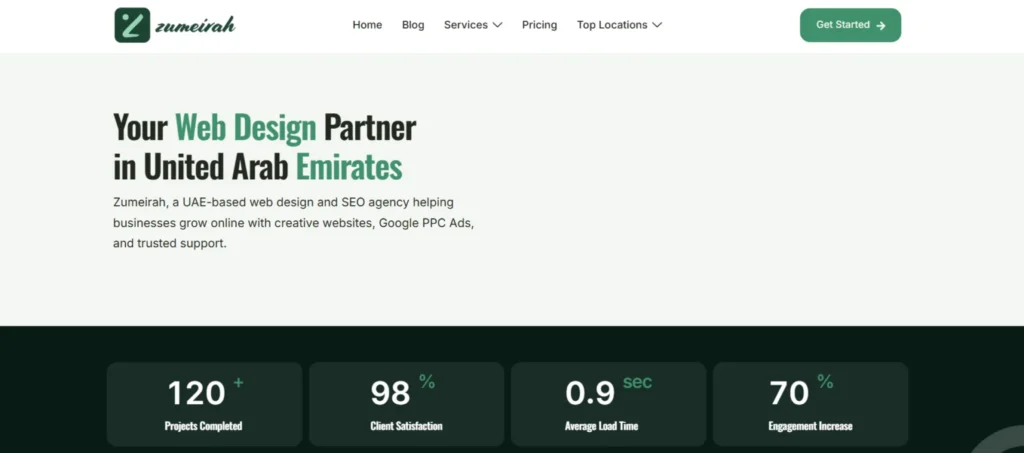Go to the Home page
Viewport: 1024px width, 453px height.
(x=367, y=25)
